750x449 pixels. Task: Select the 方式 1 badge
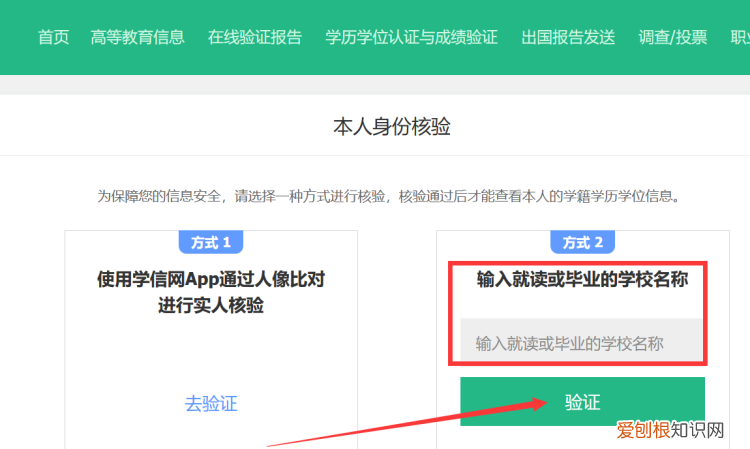211,242
